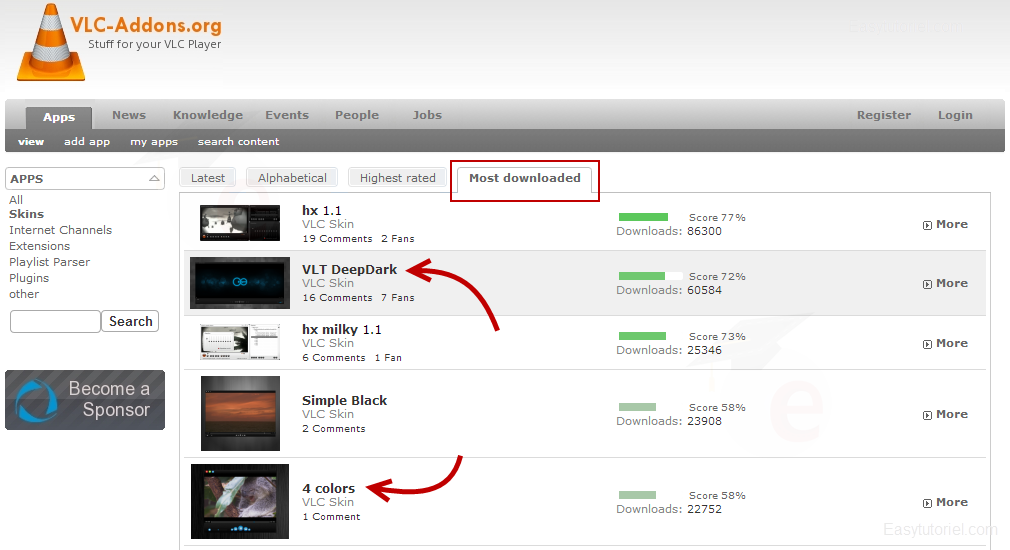The width and height of the screenshot is (1010, 550).
Task: Open the hx 1.1 skin thumbnail
Action: tap(240, 223)
